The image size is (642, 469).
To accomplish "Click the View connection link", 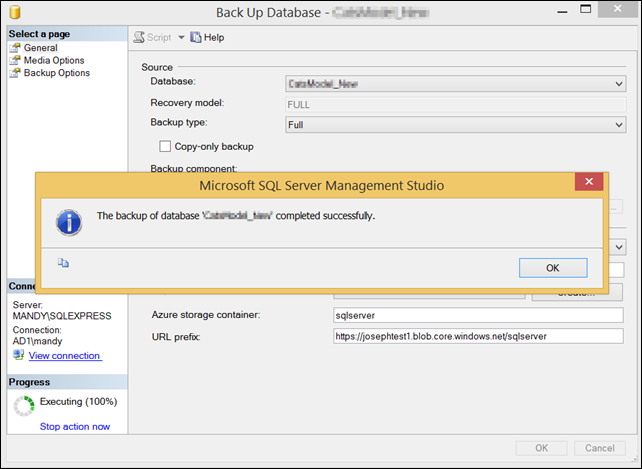I will 64,355.
